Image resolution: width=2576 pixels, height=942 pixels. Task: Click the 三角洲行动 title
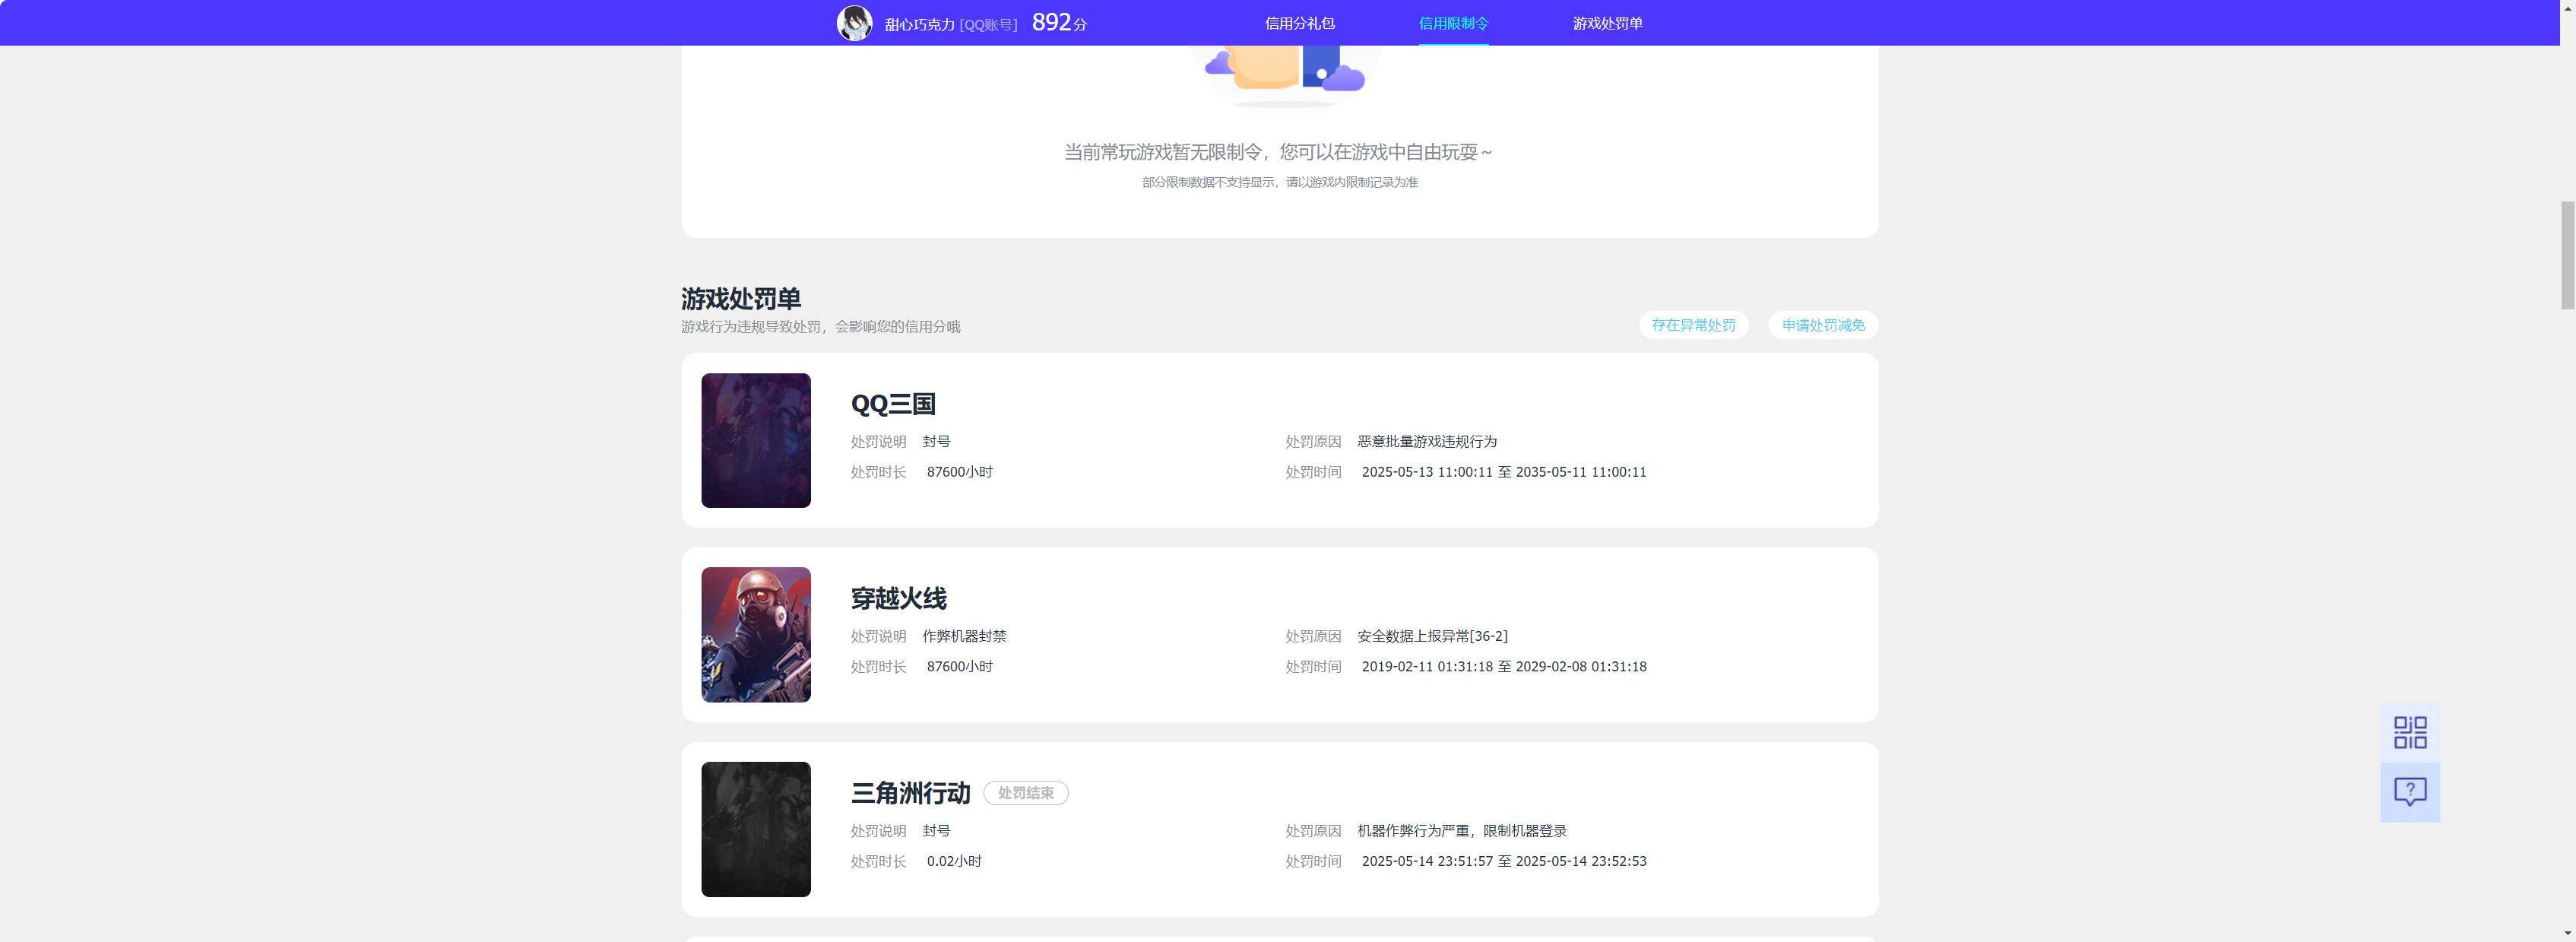point(910,793)
